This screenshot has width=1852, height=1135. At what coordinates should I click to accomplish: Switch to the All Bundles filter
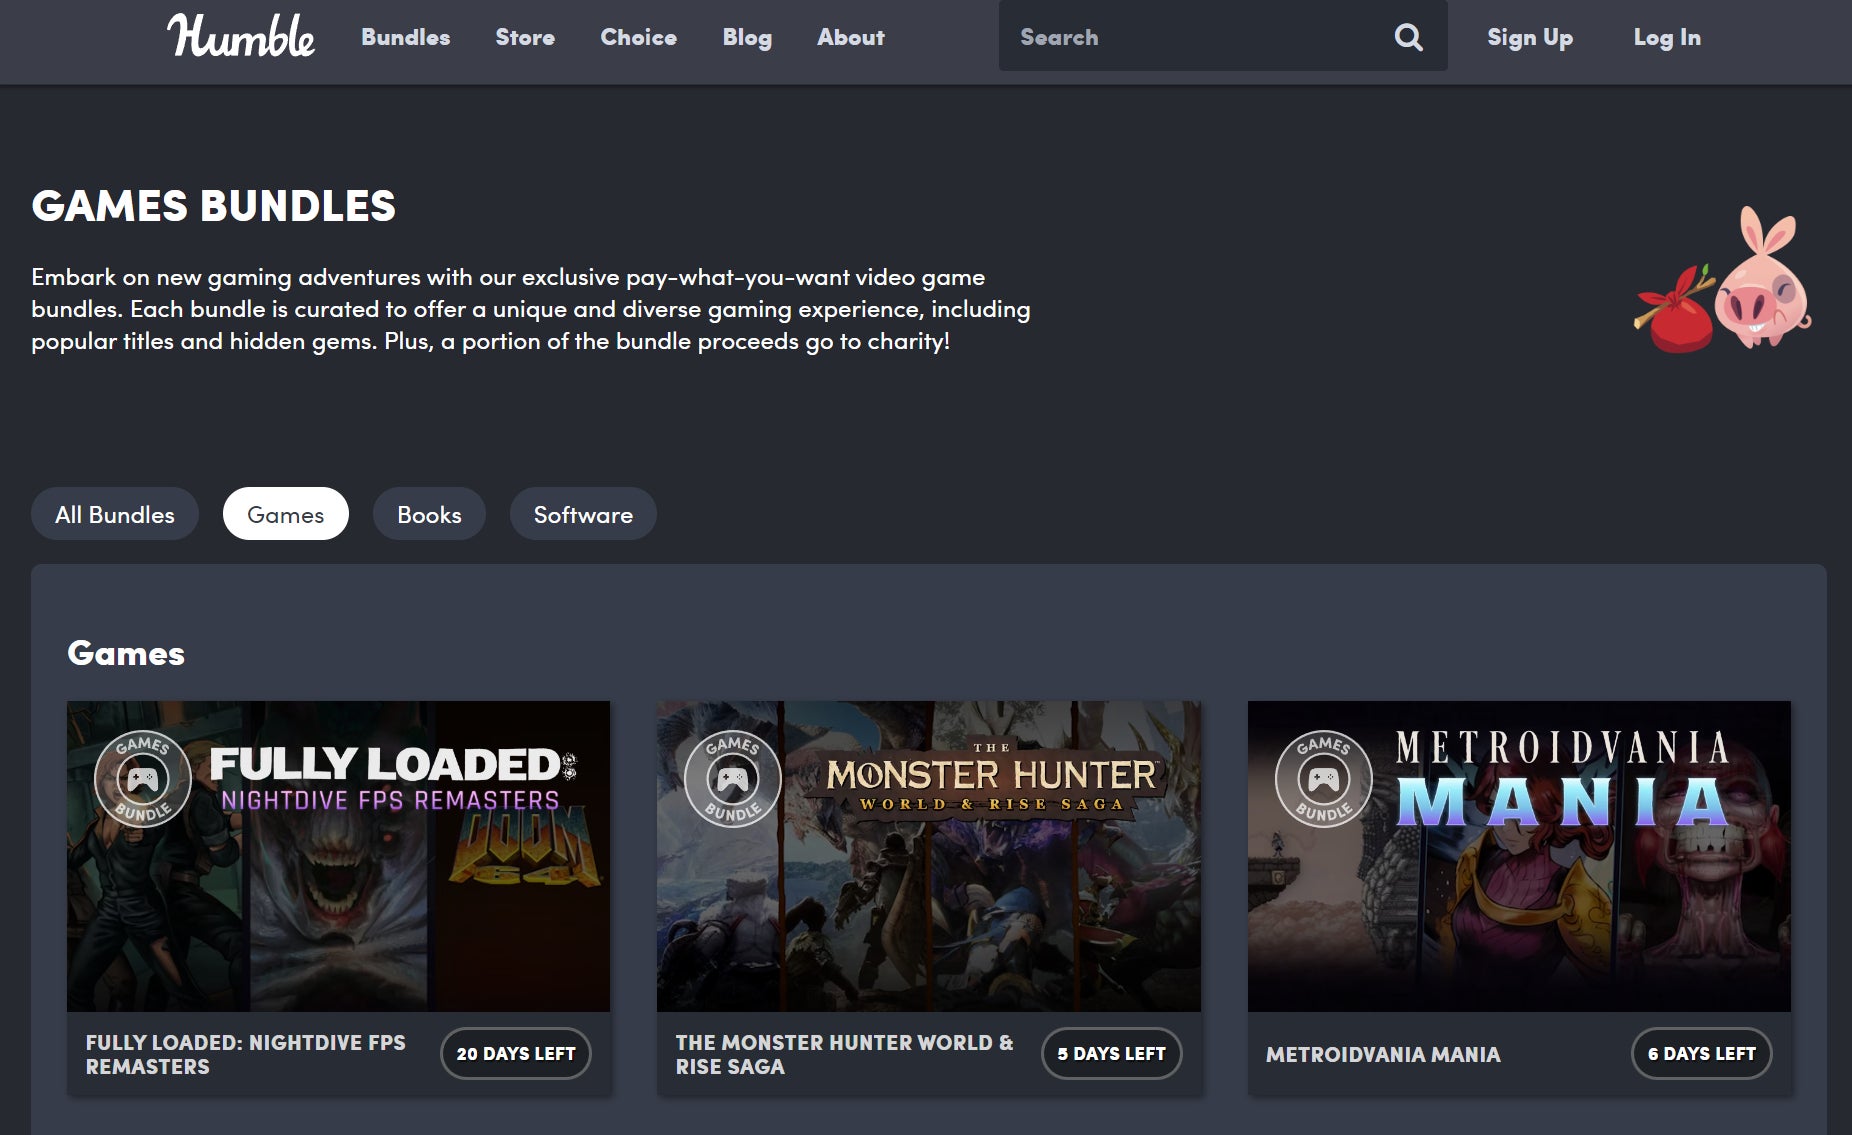point(114,514)
